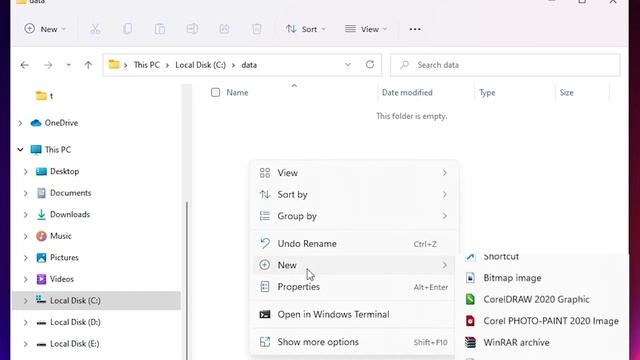Sort by the Date modified column header
The image size is (640, 360).
(407, 93)
